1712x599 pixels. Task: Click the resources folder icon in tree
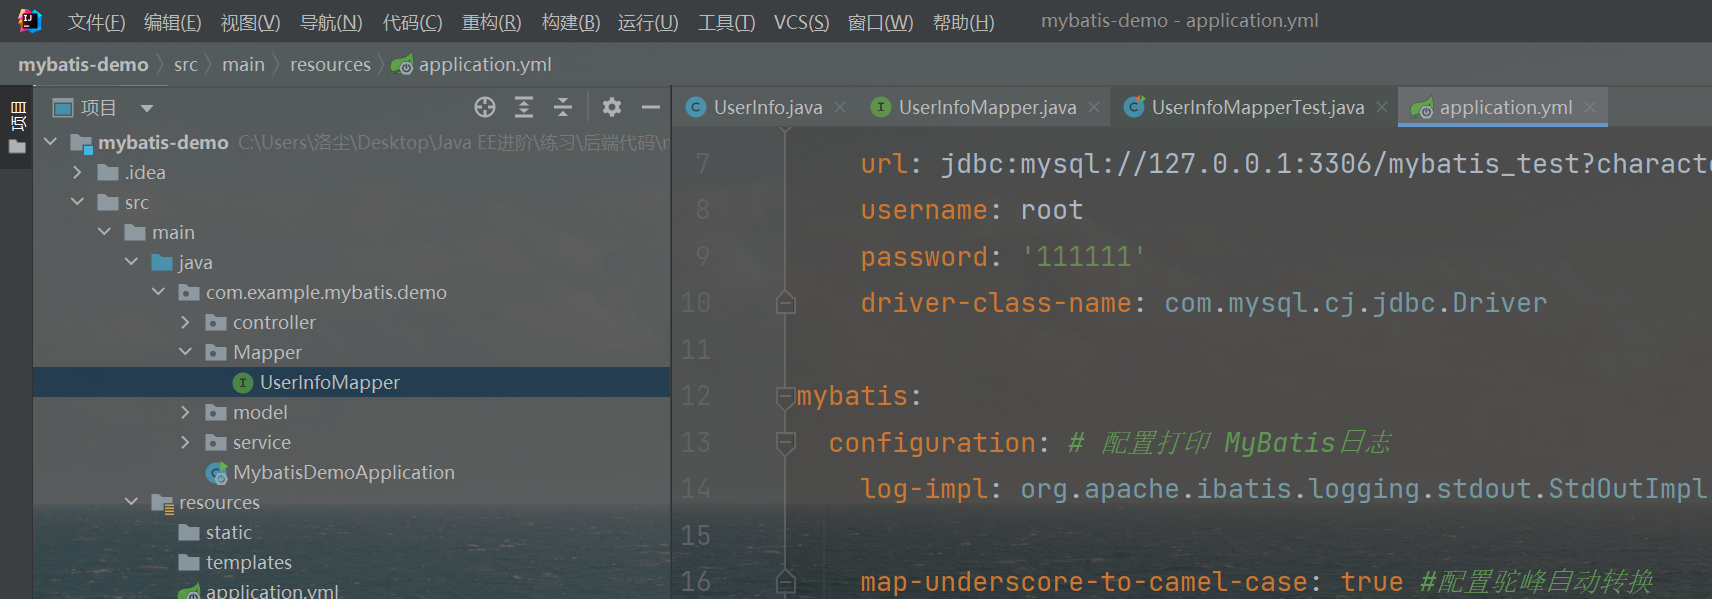tap(162, 503)
